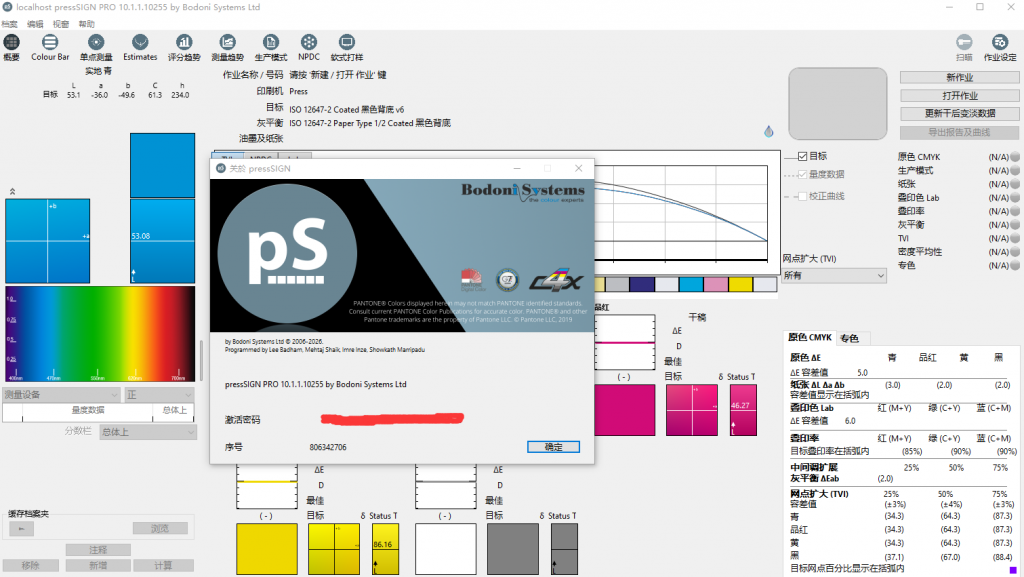Switch to 生产模式 production mode icon
This screenshot has width=1024, height=577.
click(270, 43)
